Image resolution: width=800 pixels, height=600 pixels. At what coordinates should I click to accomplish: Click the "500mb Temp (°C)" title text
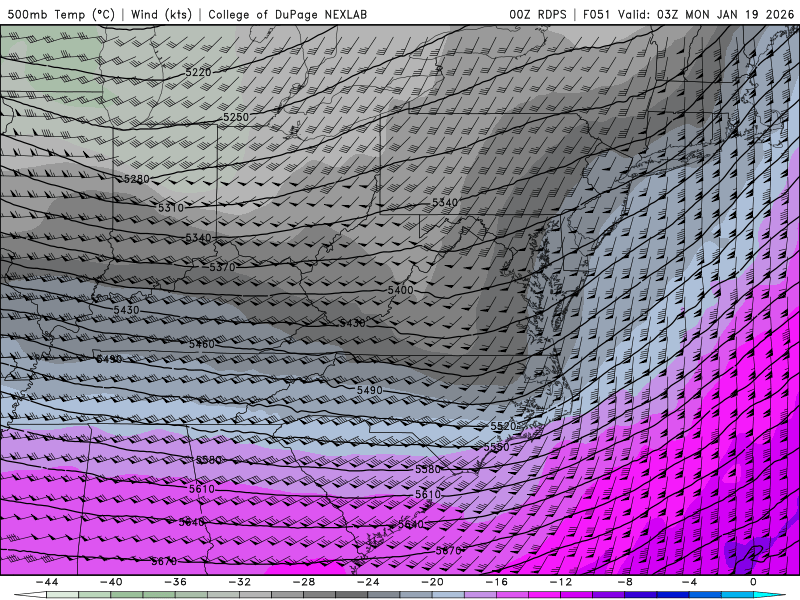(x=61, y=14)
